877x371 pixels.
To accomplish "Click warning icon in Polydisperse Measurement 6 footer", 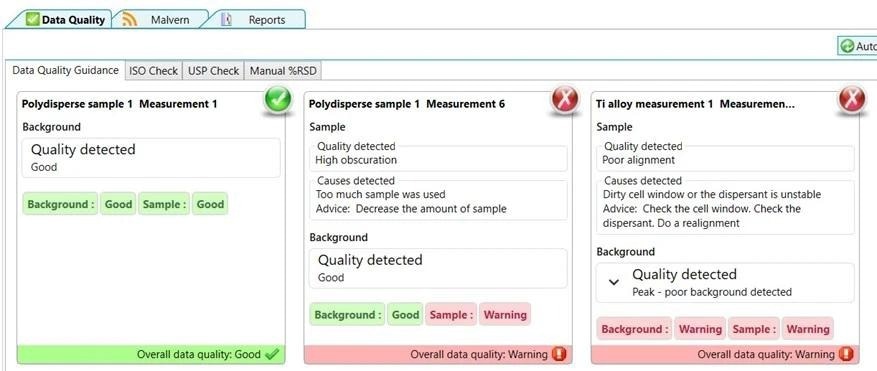I will (x=559, y=354).
